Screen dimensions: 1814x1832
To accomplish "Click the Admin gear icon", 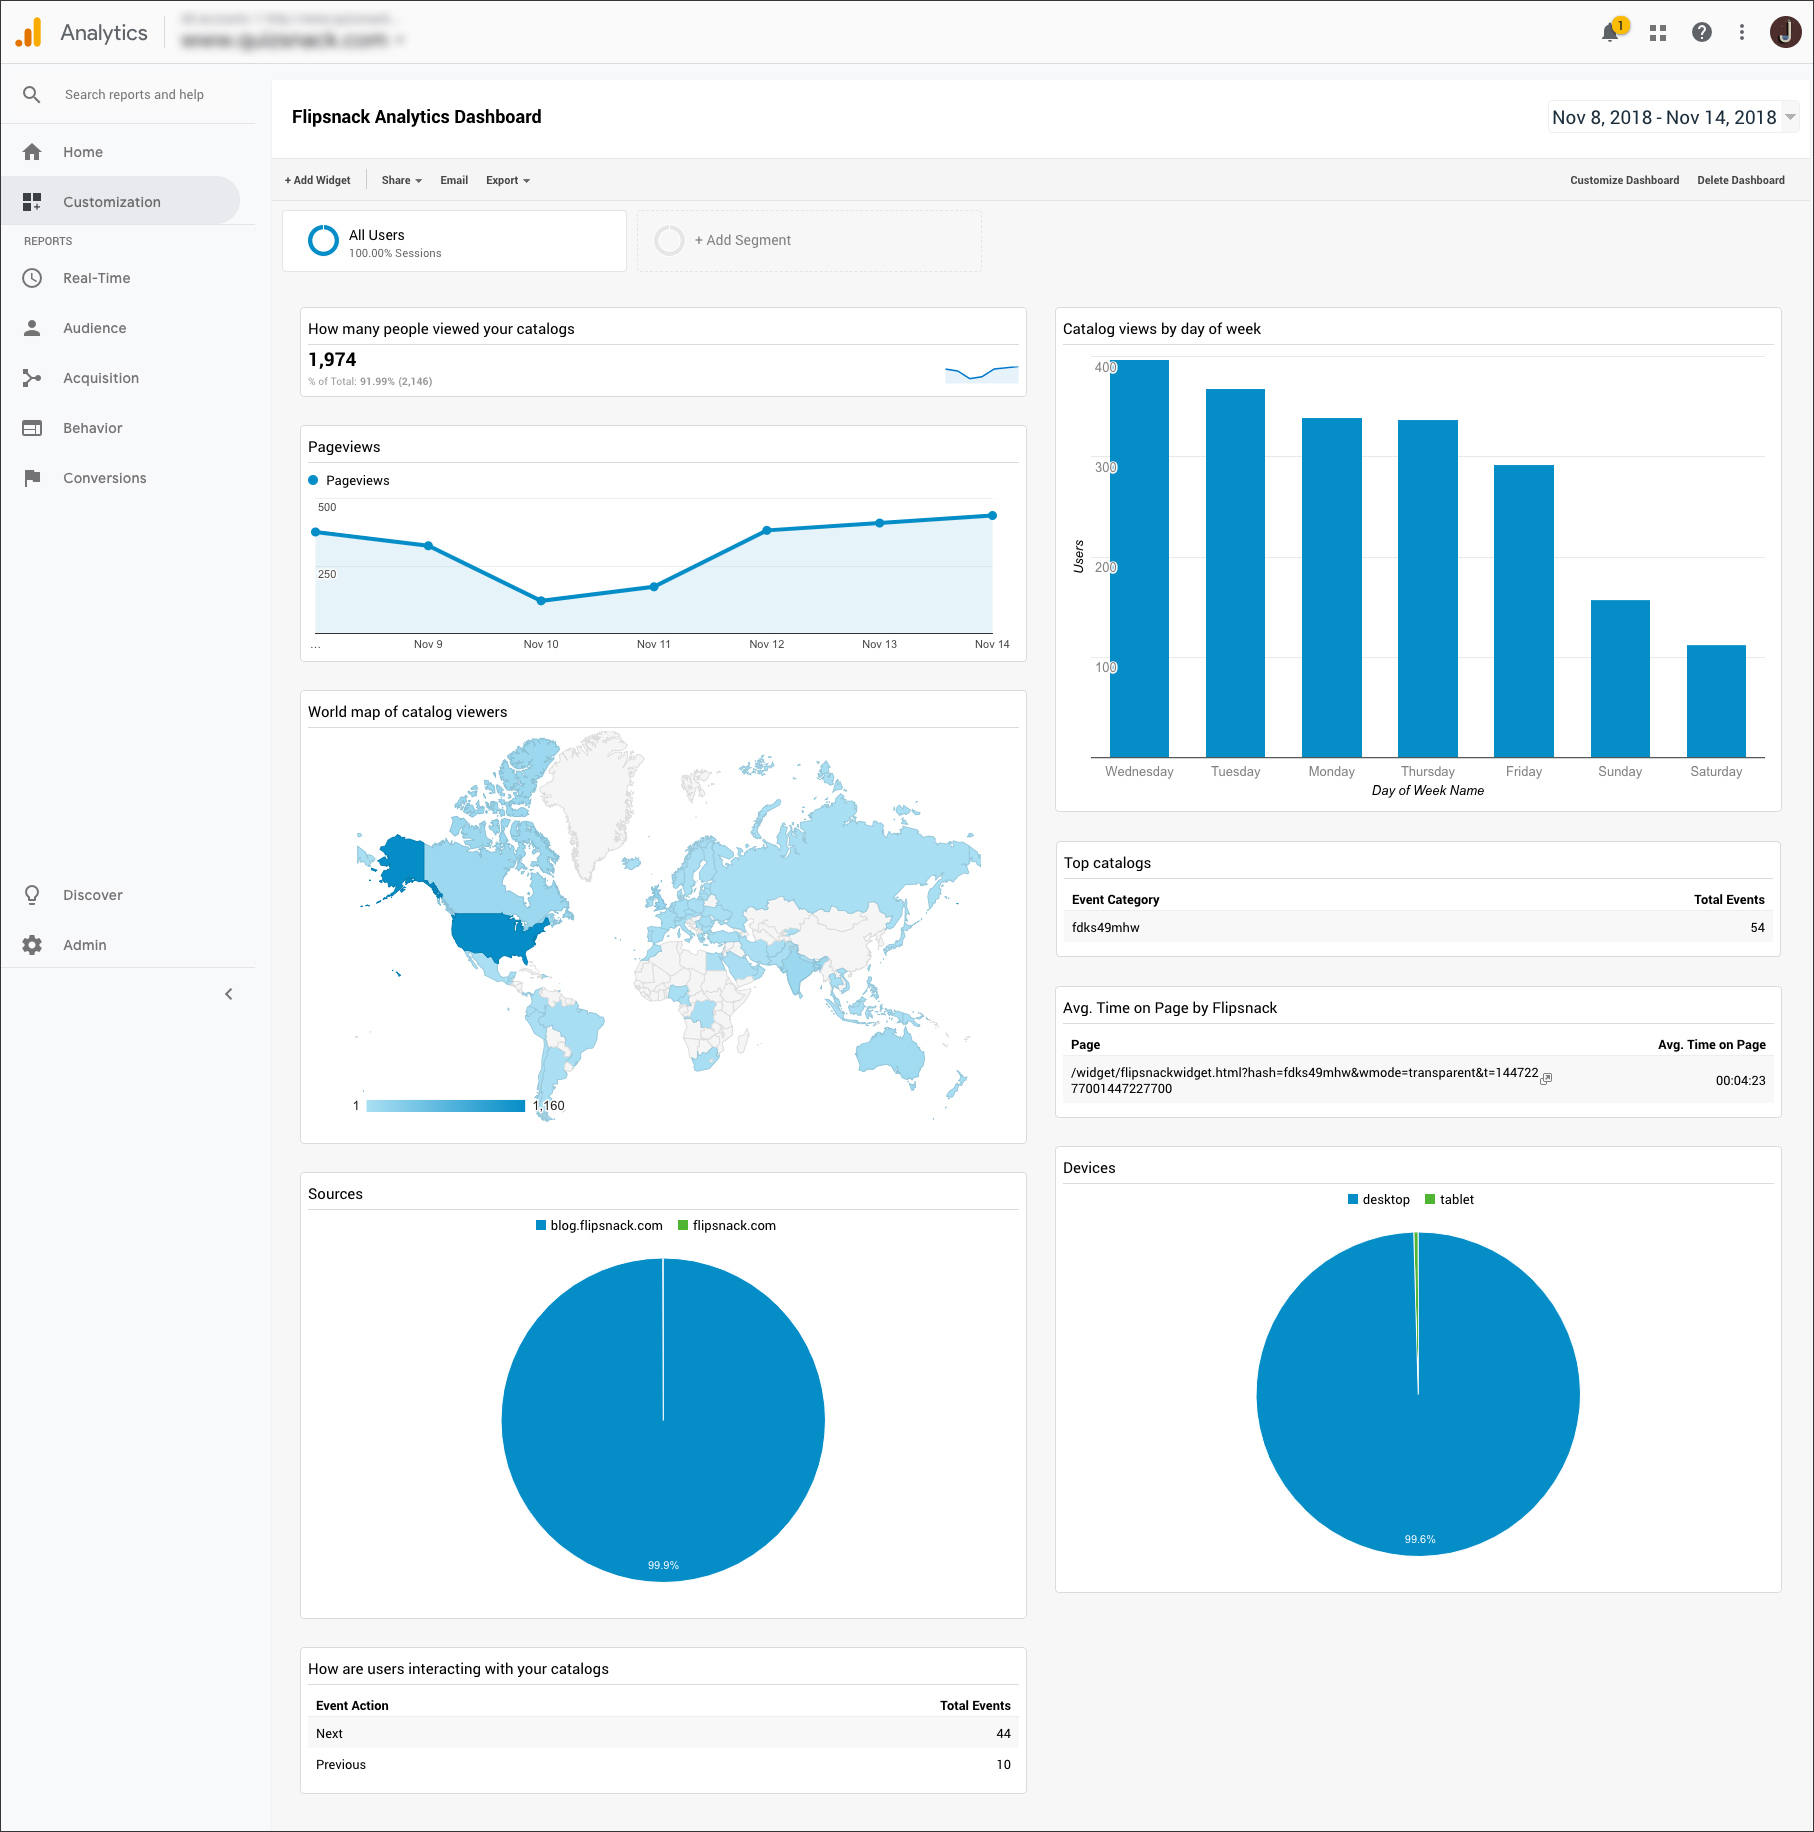I will (x=32, y=945).
